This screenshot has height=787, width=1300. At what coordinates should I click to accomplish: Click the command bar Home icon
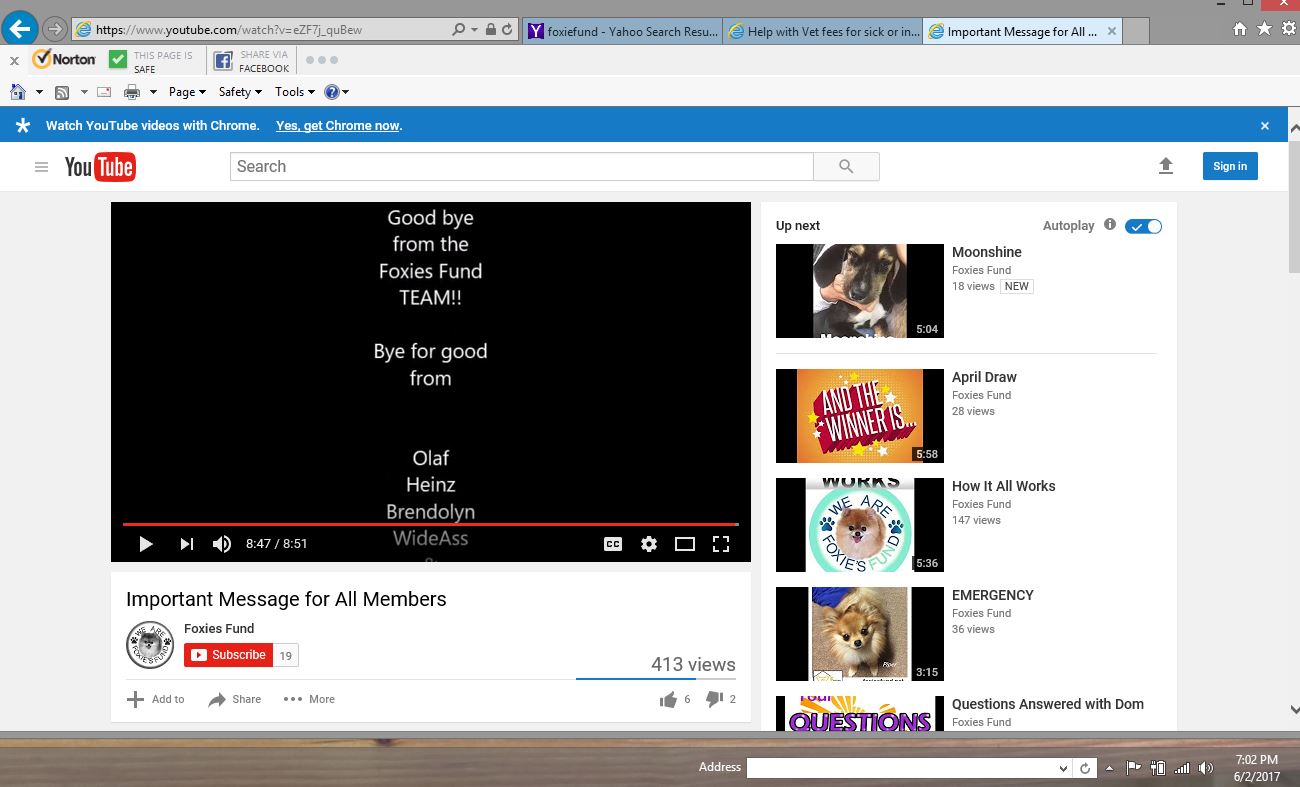point(18,92)
